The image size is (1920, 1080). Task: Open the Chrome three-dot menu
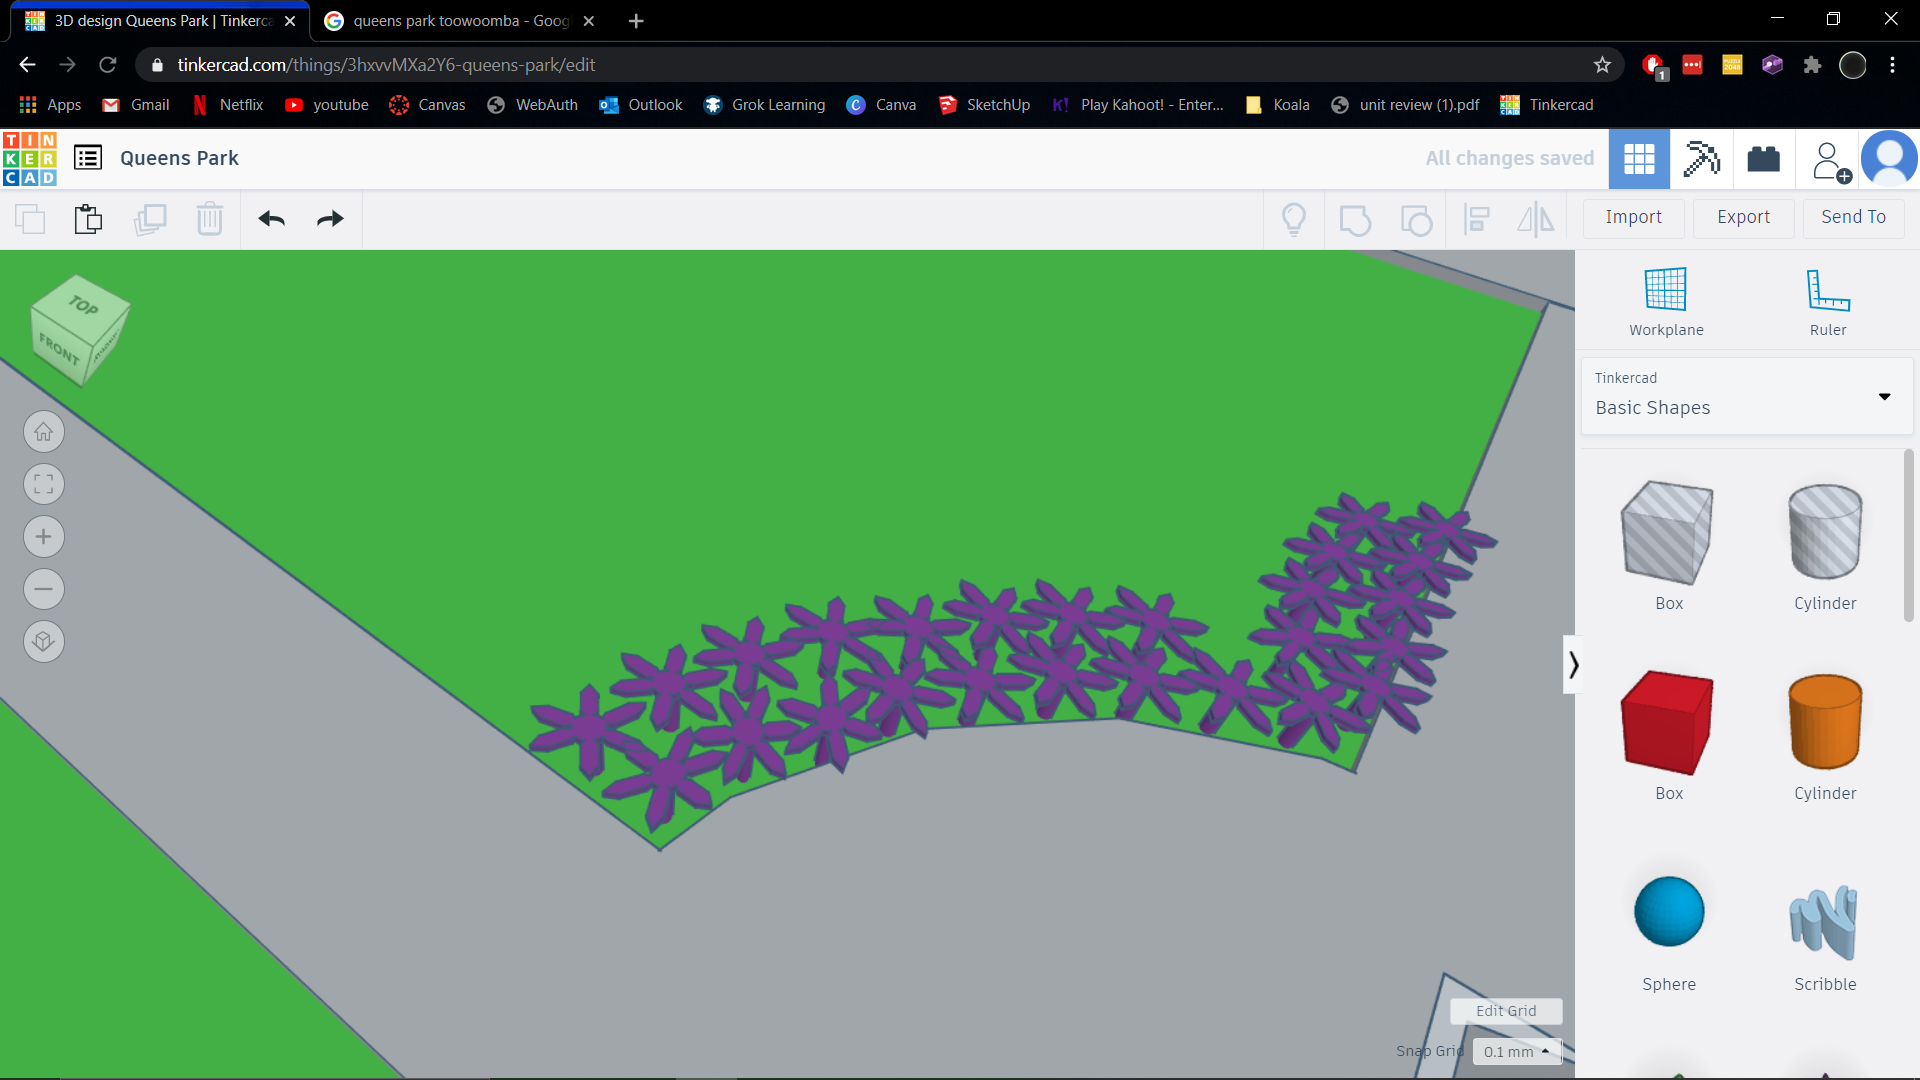tap(1892, 65)
